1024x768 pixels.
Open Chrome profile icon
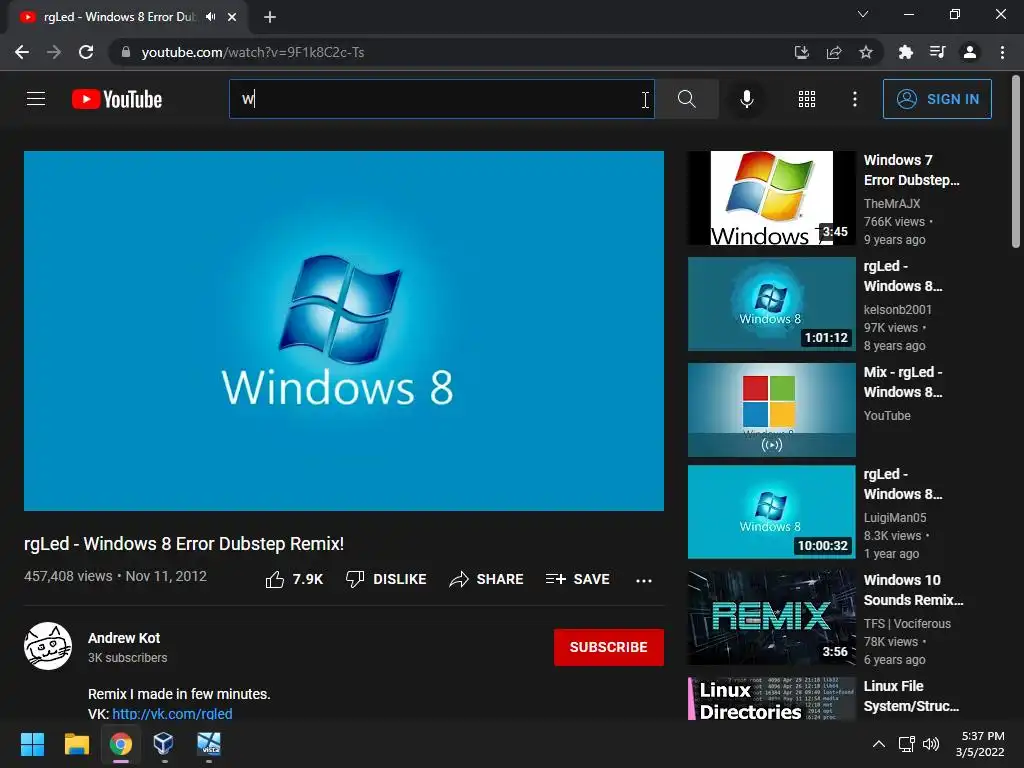970,52
